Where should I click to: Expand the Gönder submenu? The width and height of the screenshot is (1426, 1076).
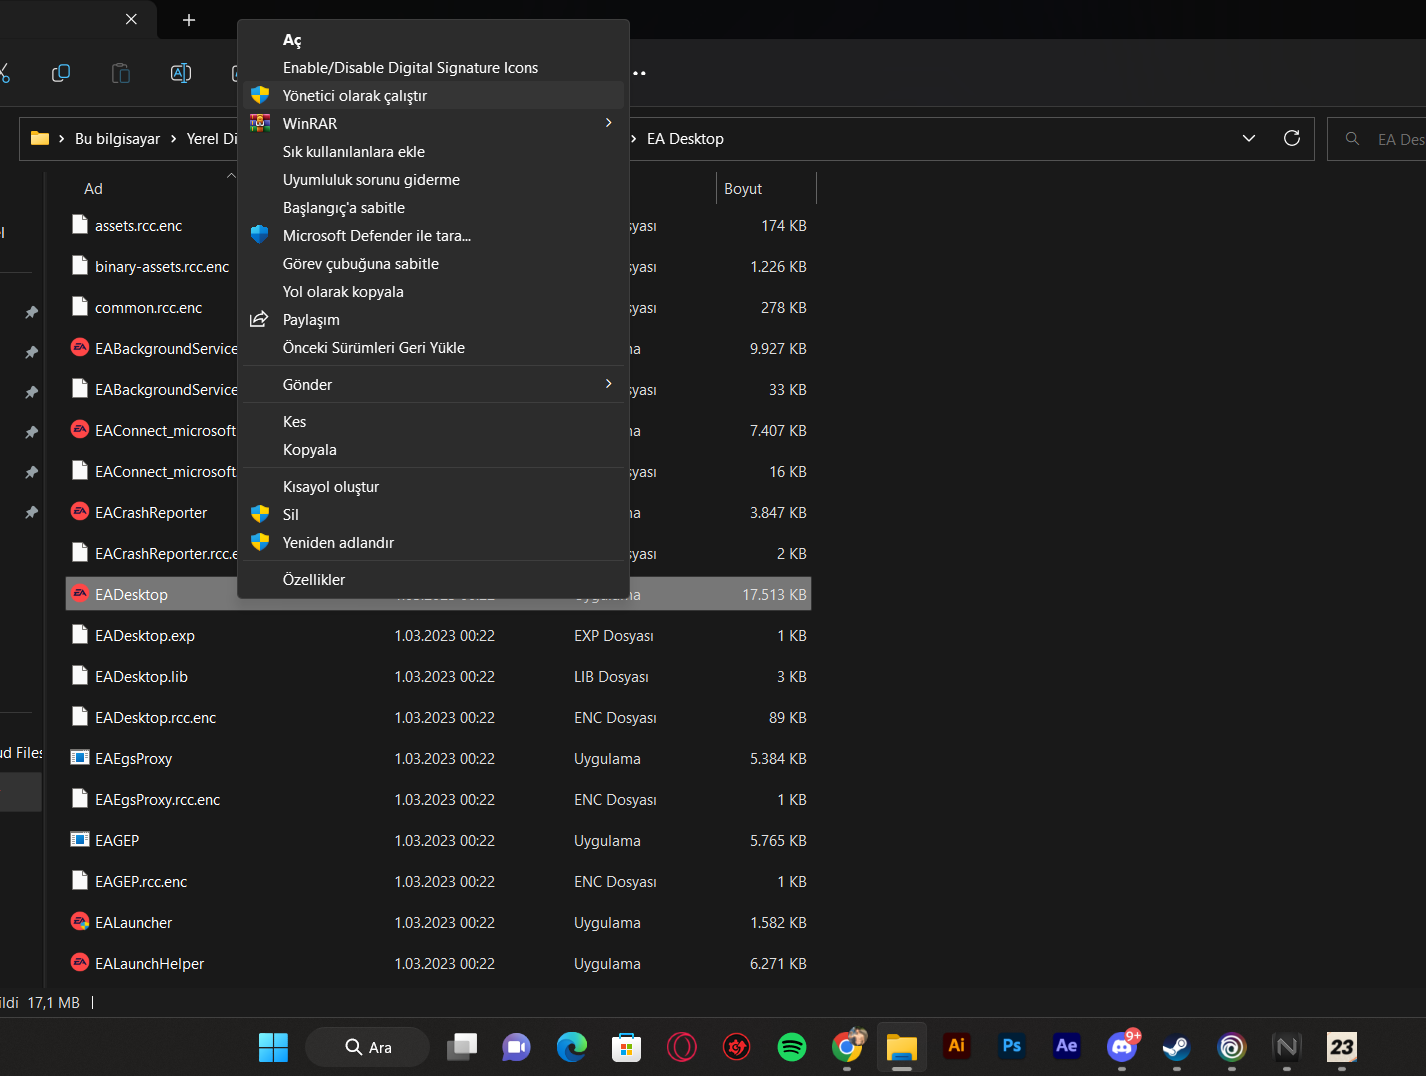[x=433, y=385]
